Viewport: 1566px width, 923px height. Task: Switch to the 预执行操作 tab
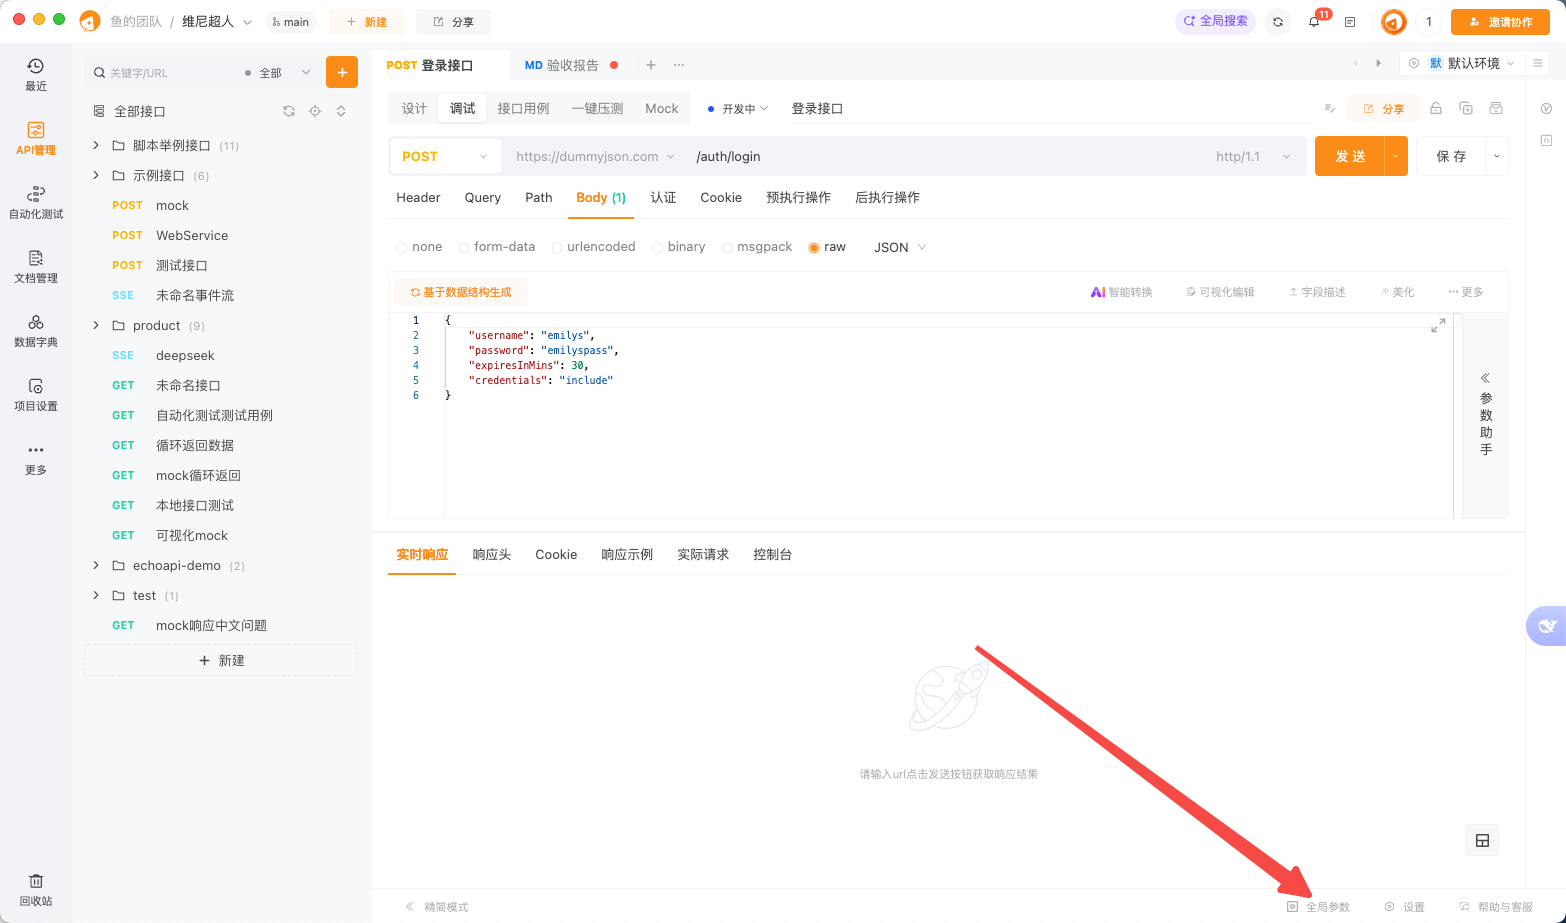798,197
